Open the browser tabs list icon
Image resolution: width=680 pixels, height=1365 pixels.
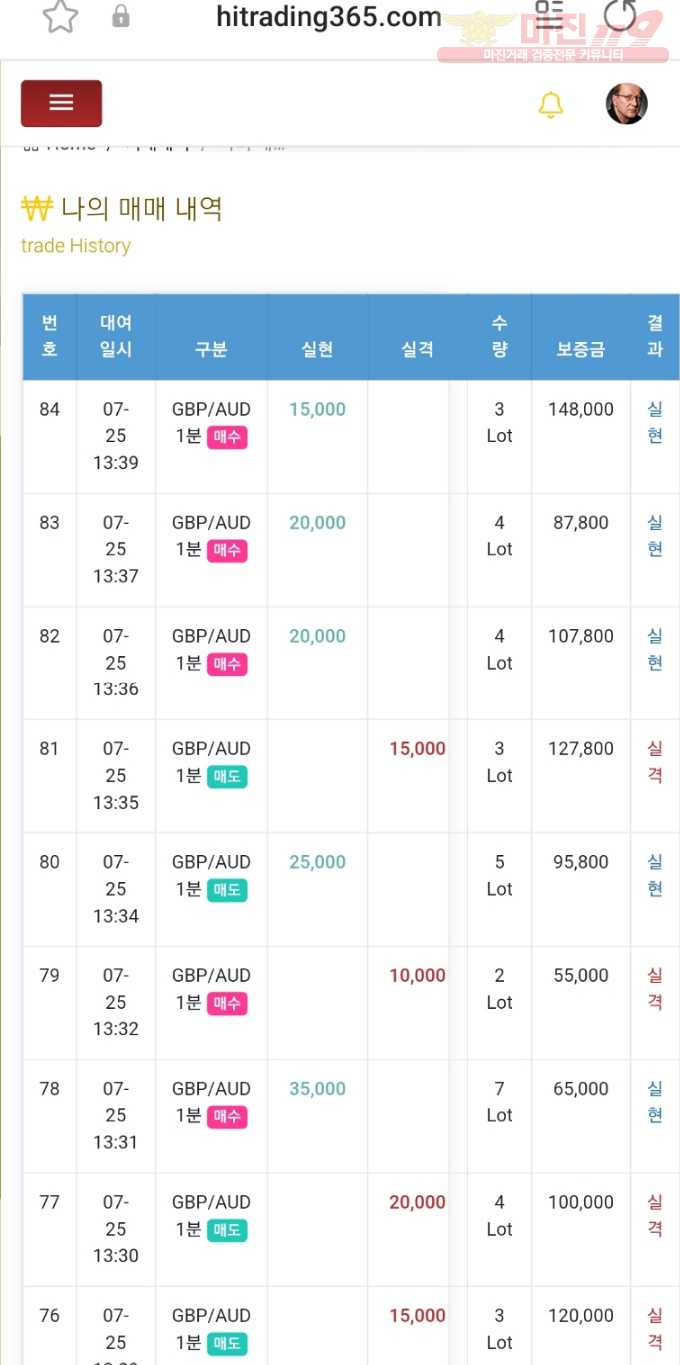[x=549, y=14]
